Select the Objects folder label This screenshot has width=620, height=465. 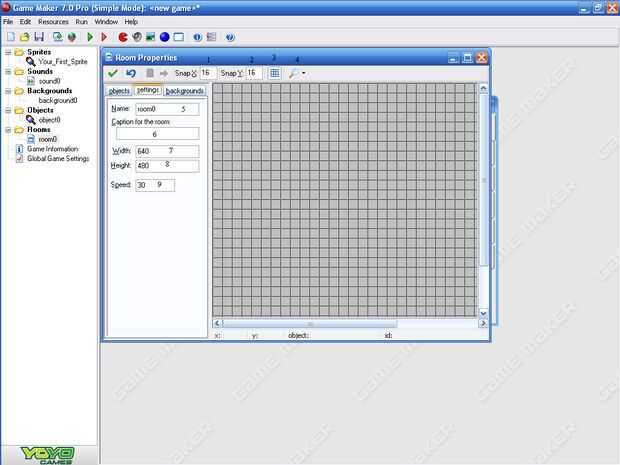(40, 110)
